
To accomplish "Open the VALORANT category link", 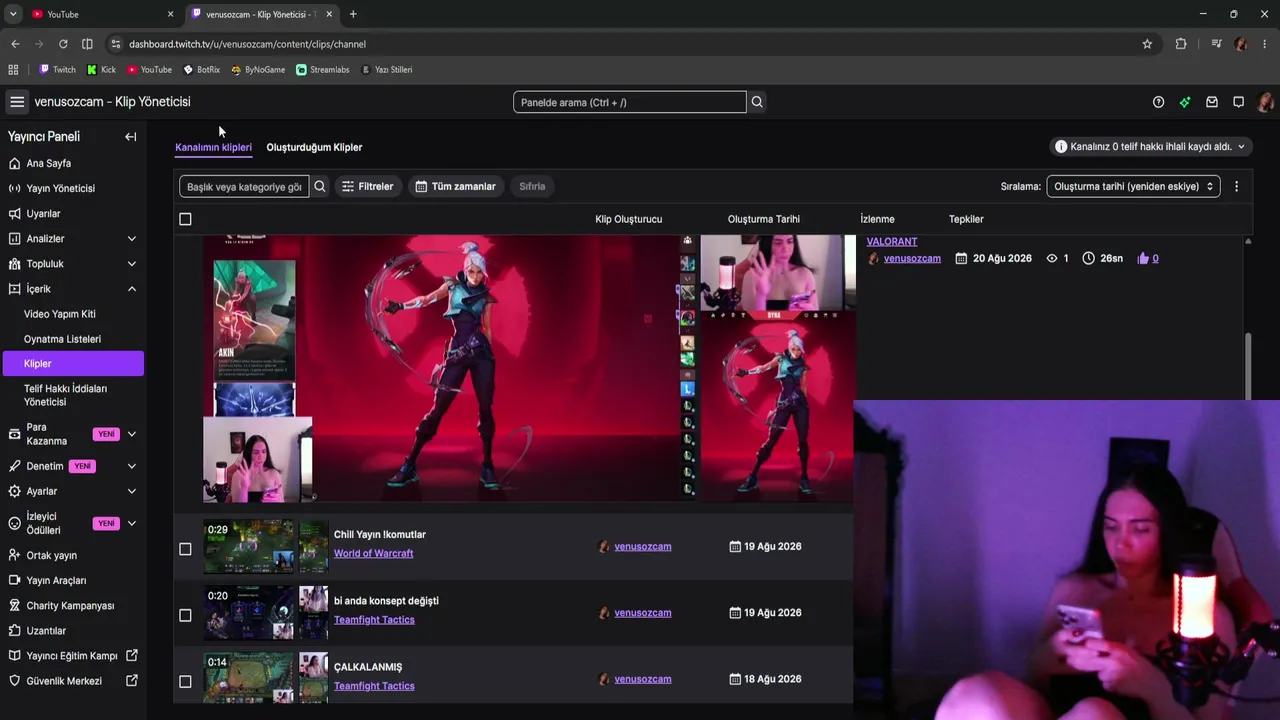I will pyautogui.click(x=892, y=242).
